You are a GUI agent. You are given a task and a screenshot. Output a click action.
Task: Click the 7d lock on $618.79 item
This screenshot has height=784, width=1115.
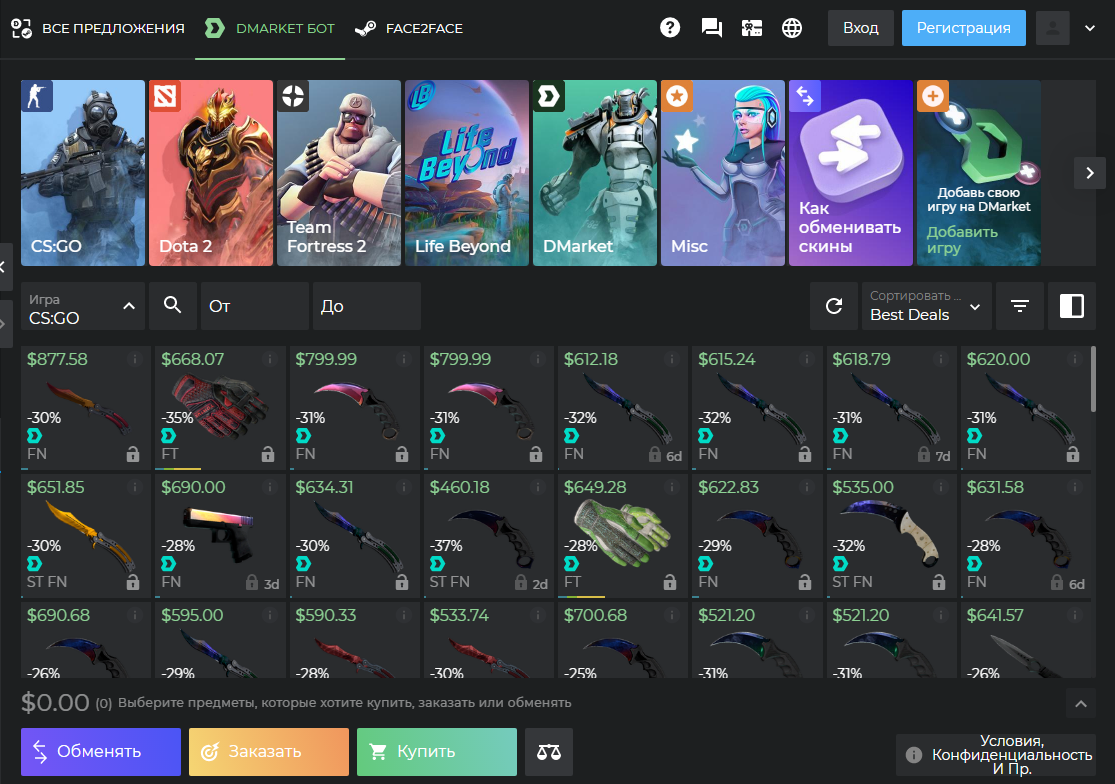(934, 455)
